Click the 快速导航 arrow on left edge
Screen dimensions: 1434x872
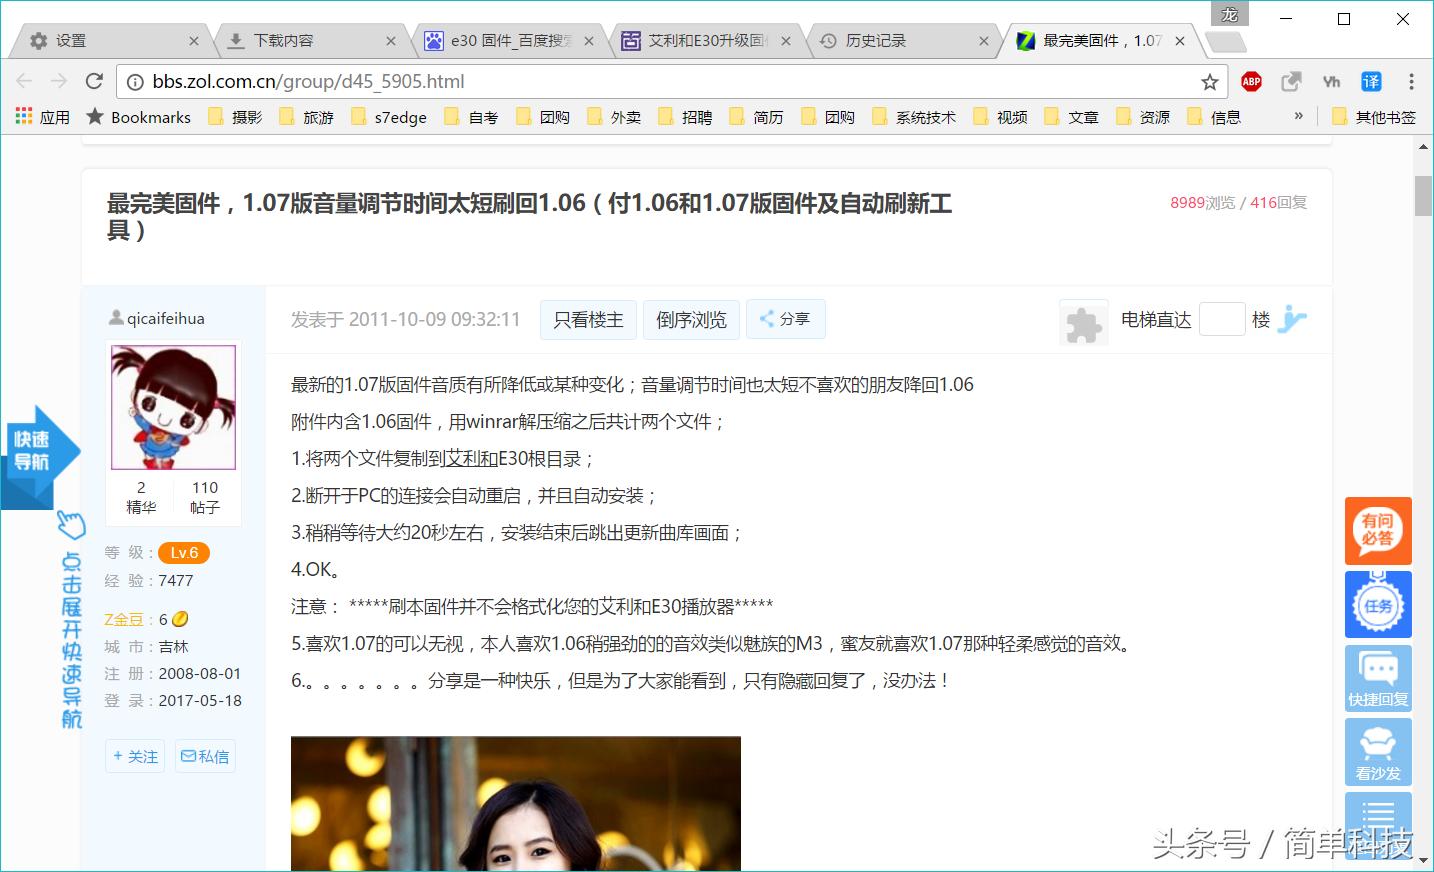tap(40, 450)
